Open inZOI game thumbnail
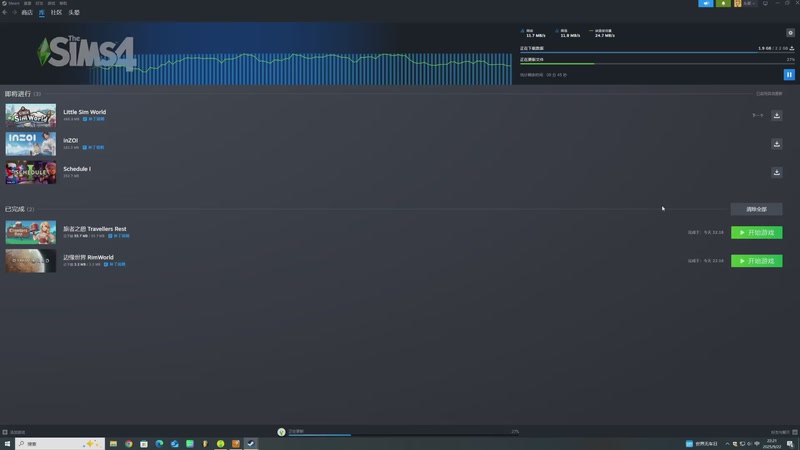 click(x=31, y=144)
